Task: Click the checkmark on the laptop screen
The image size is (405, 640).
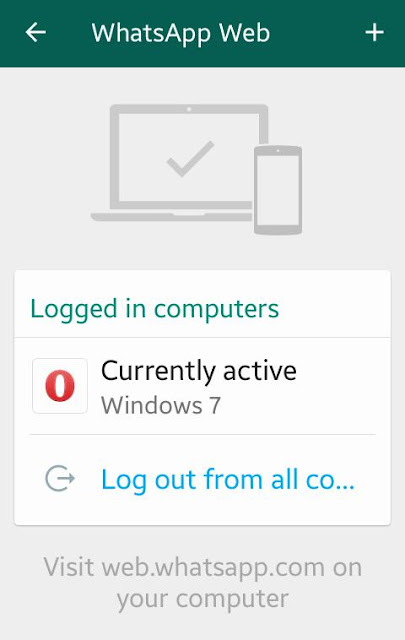Action: pos(191,159)
